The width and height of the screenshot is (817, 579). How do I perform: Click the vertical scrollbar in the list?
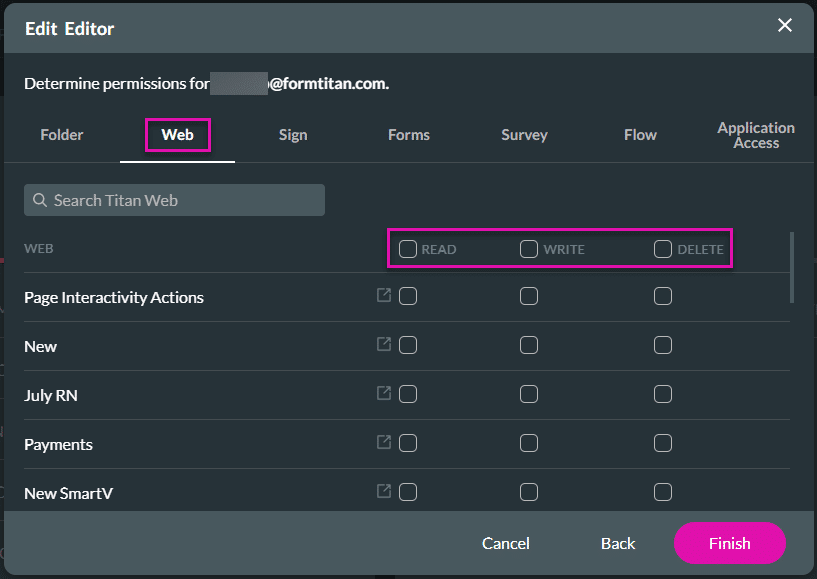click(x=793, y=267)
